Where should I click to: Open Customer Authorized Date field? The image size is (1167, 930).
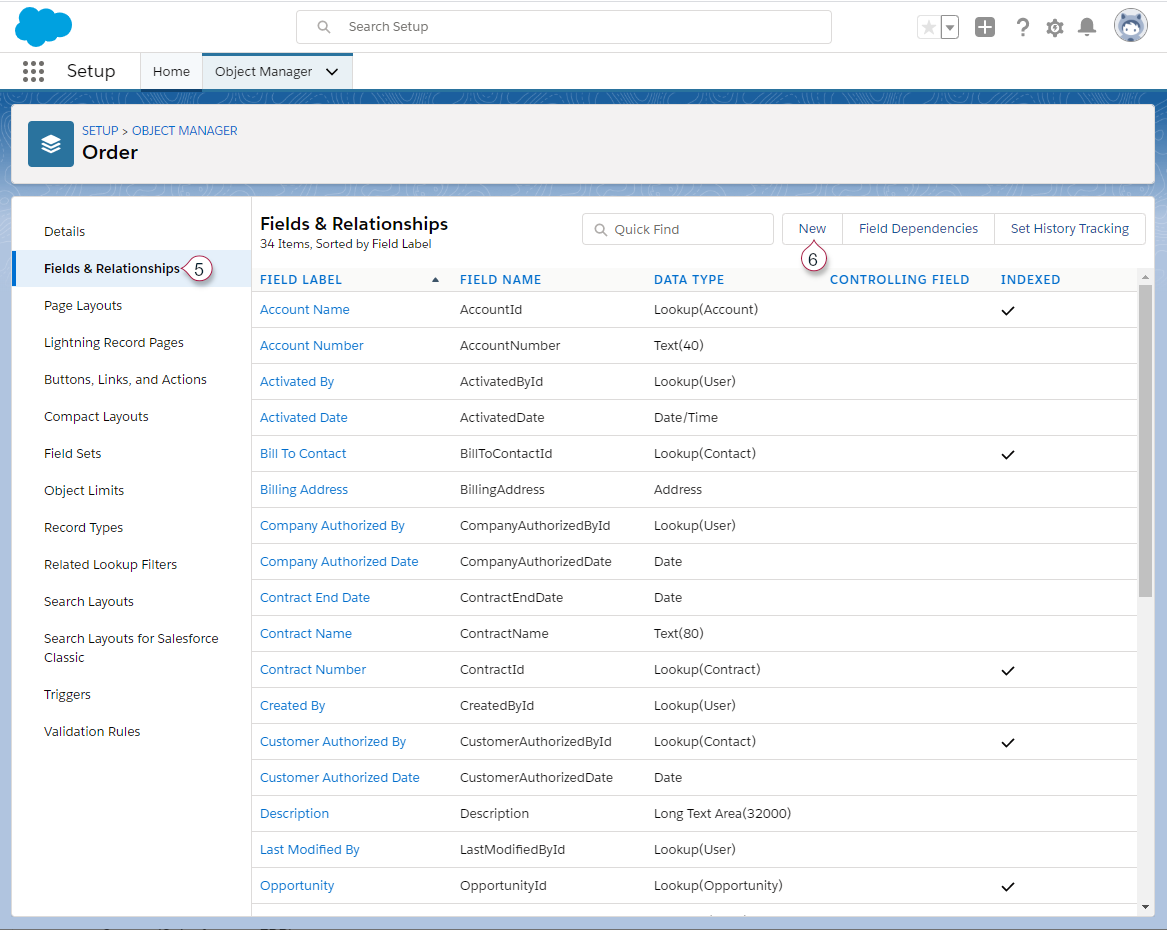339,777
